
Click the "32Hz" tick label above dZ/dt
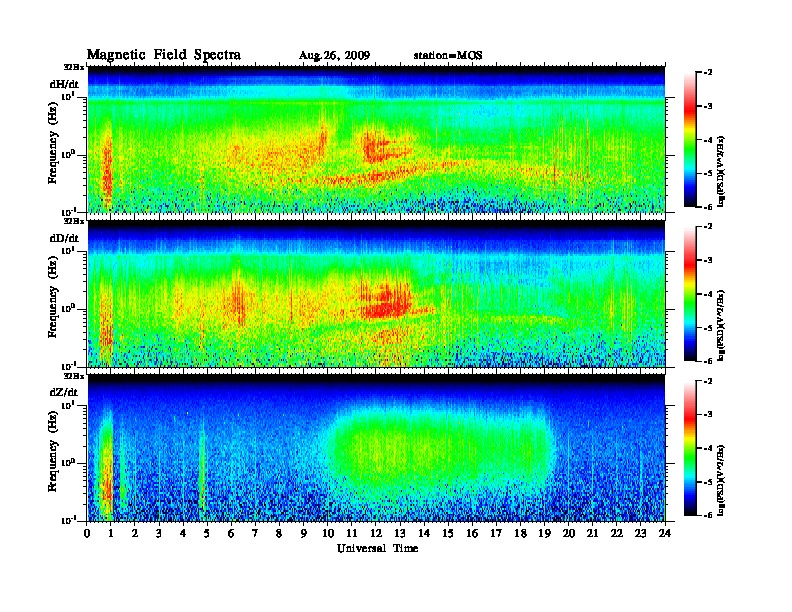coord(74,376)
